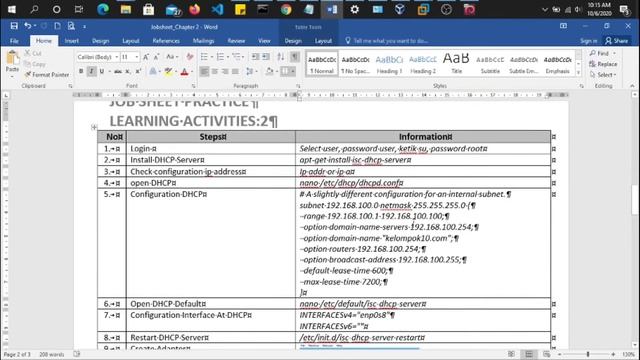Open the Paragraph dialog launcher
The height and width of the screenshot is (360, 640).
(298, 86)
